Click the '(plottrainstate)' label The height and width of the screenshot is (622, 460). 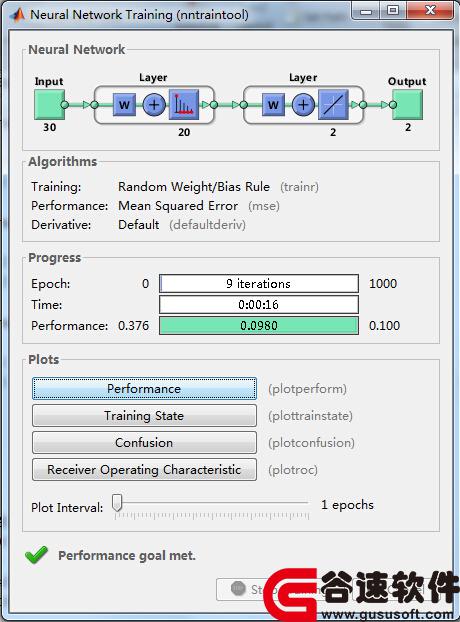(310, 416)
